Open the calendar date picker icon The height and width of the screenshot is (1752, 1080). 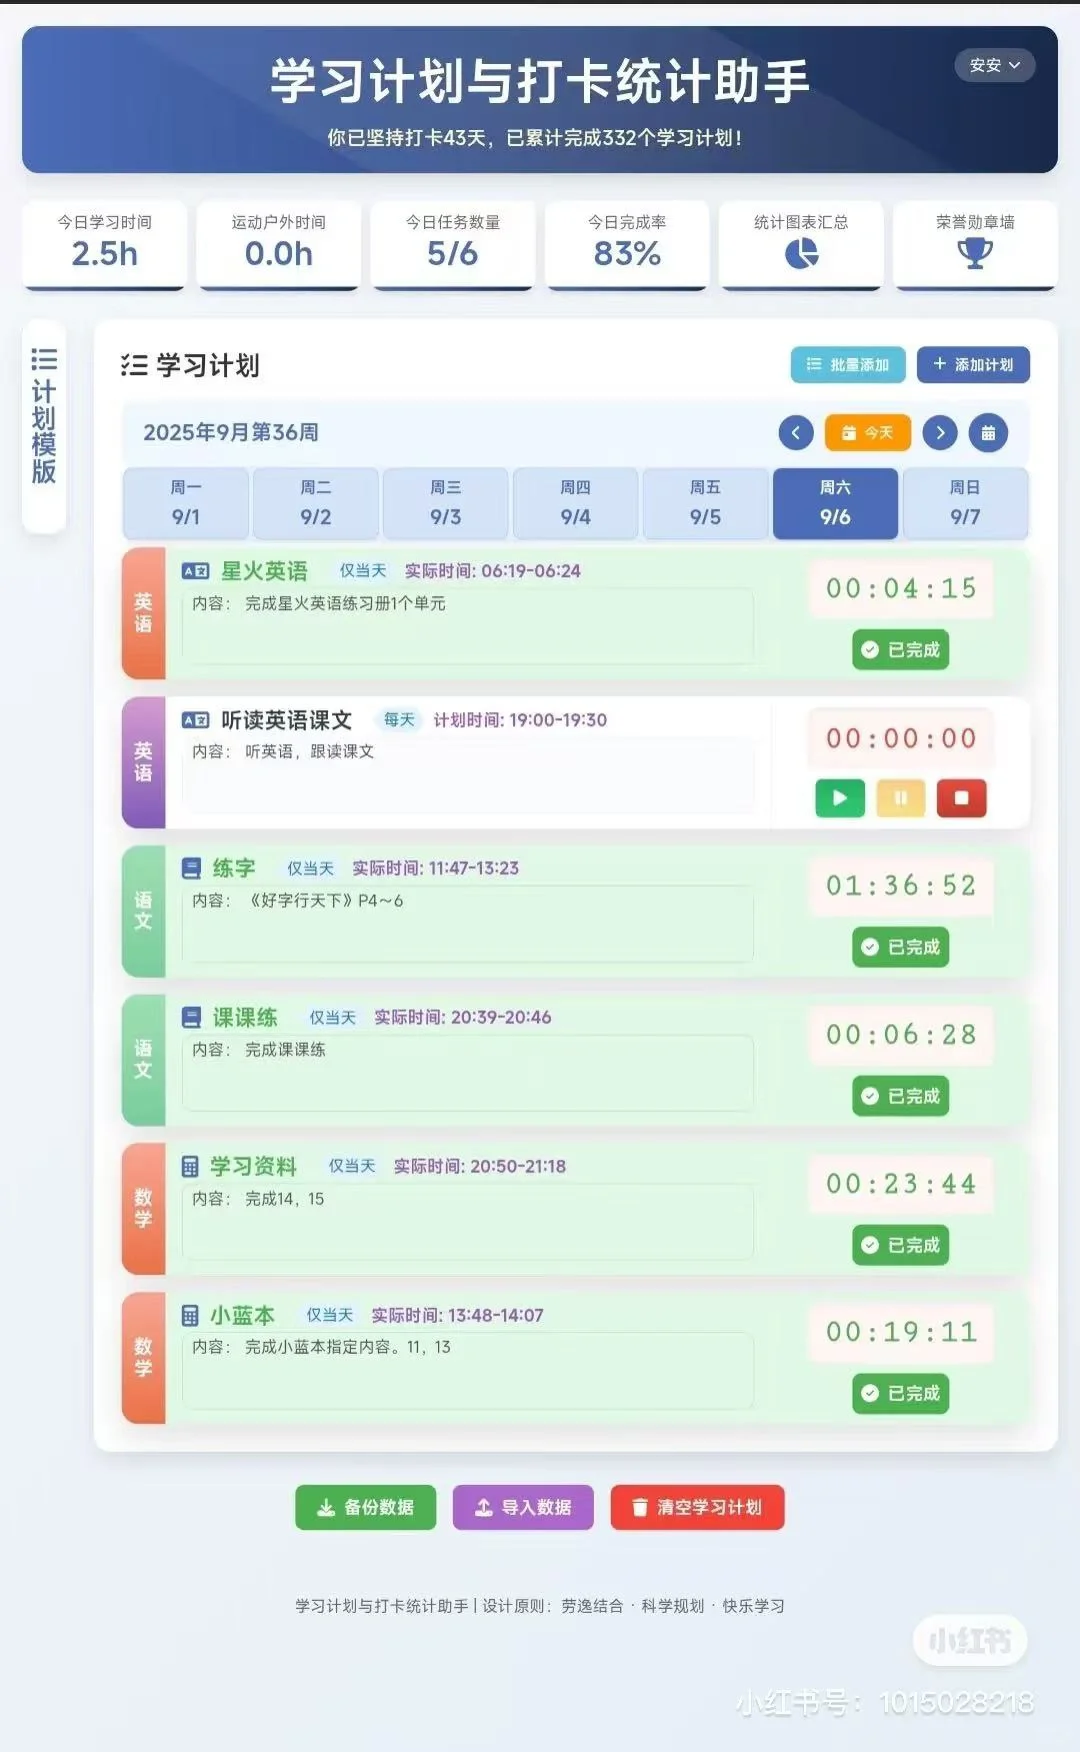[x=988, y=433]
